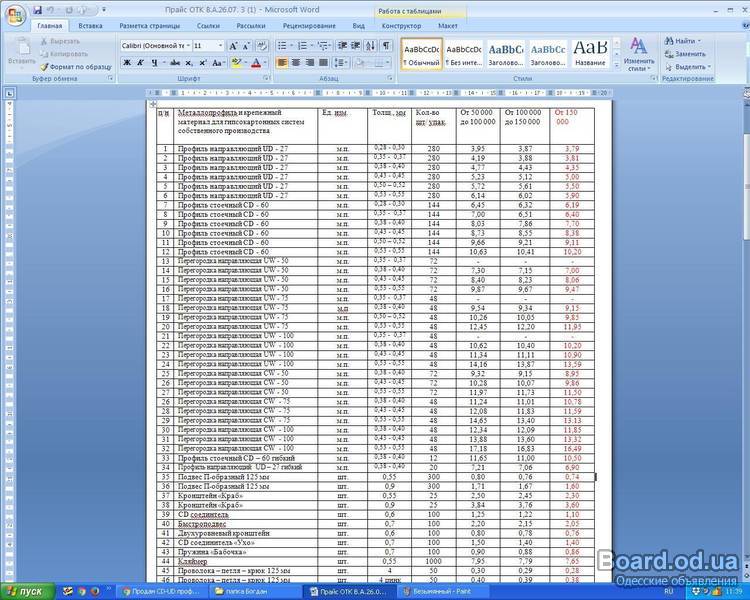Image resolution: width=750 pixels, height=600 pixels.
Task: Start a bulleted list
Action: tap(281, 46)
